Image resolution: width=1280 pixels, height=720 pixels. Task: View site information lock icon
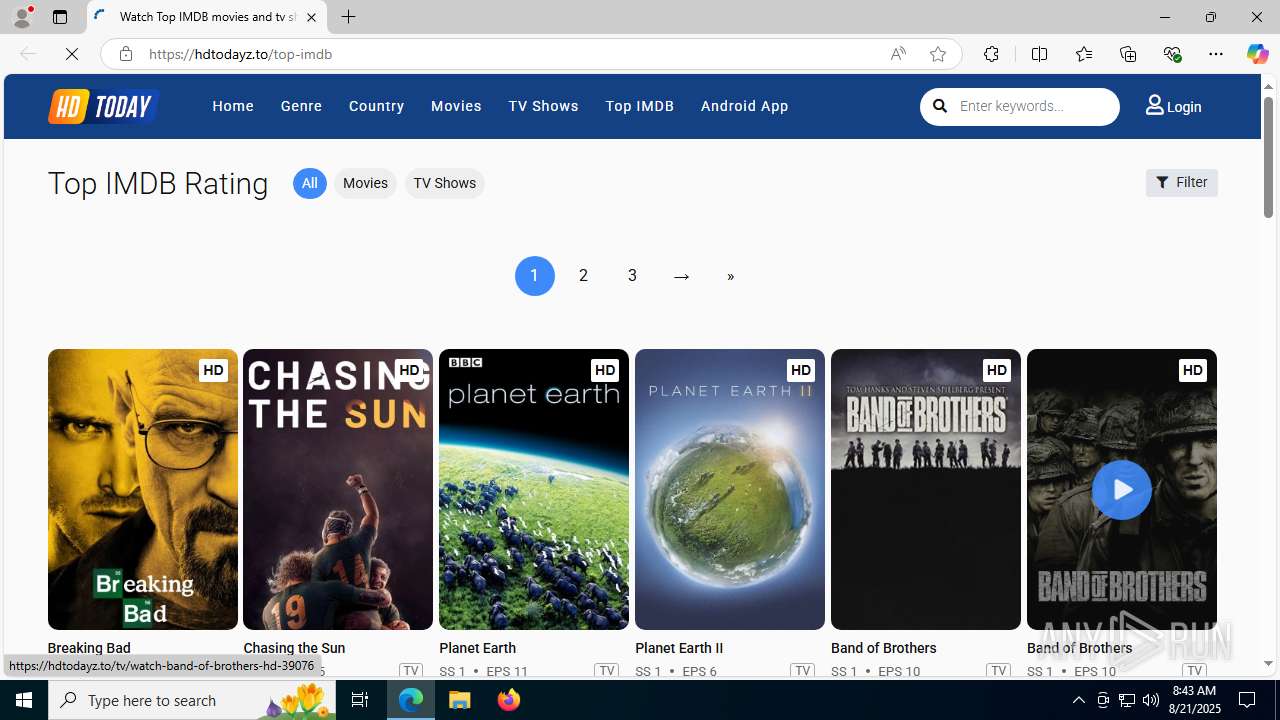tap(125, 54)
